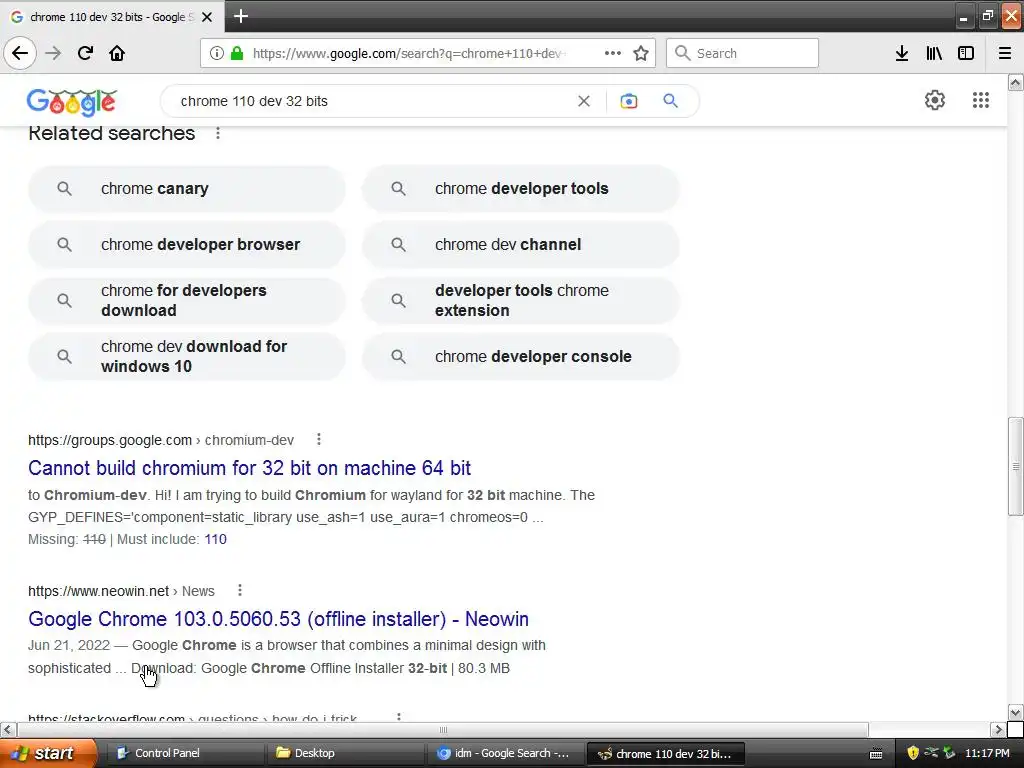
Task: Click Must include 110 link
Action: click(216, 539)
